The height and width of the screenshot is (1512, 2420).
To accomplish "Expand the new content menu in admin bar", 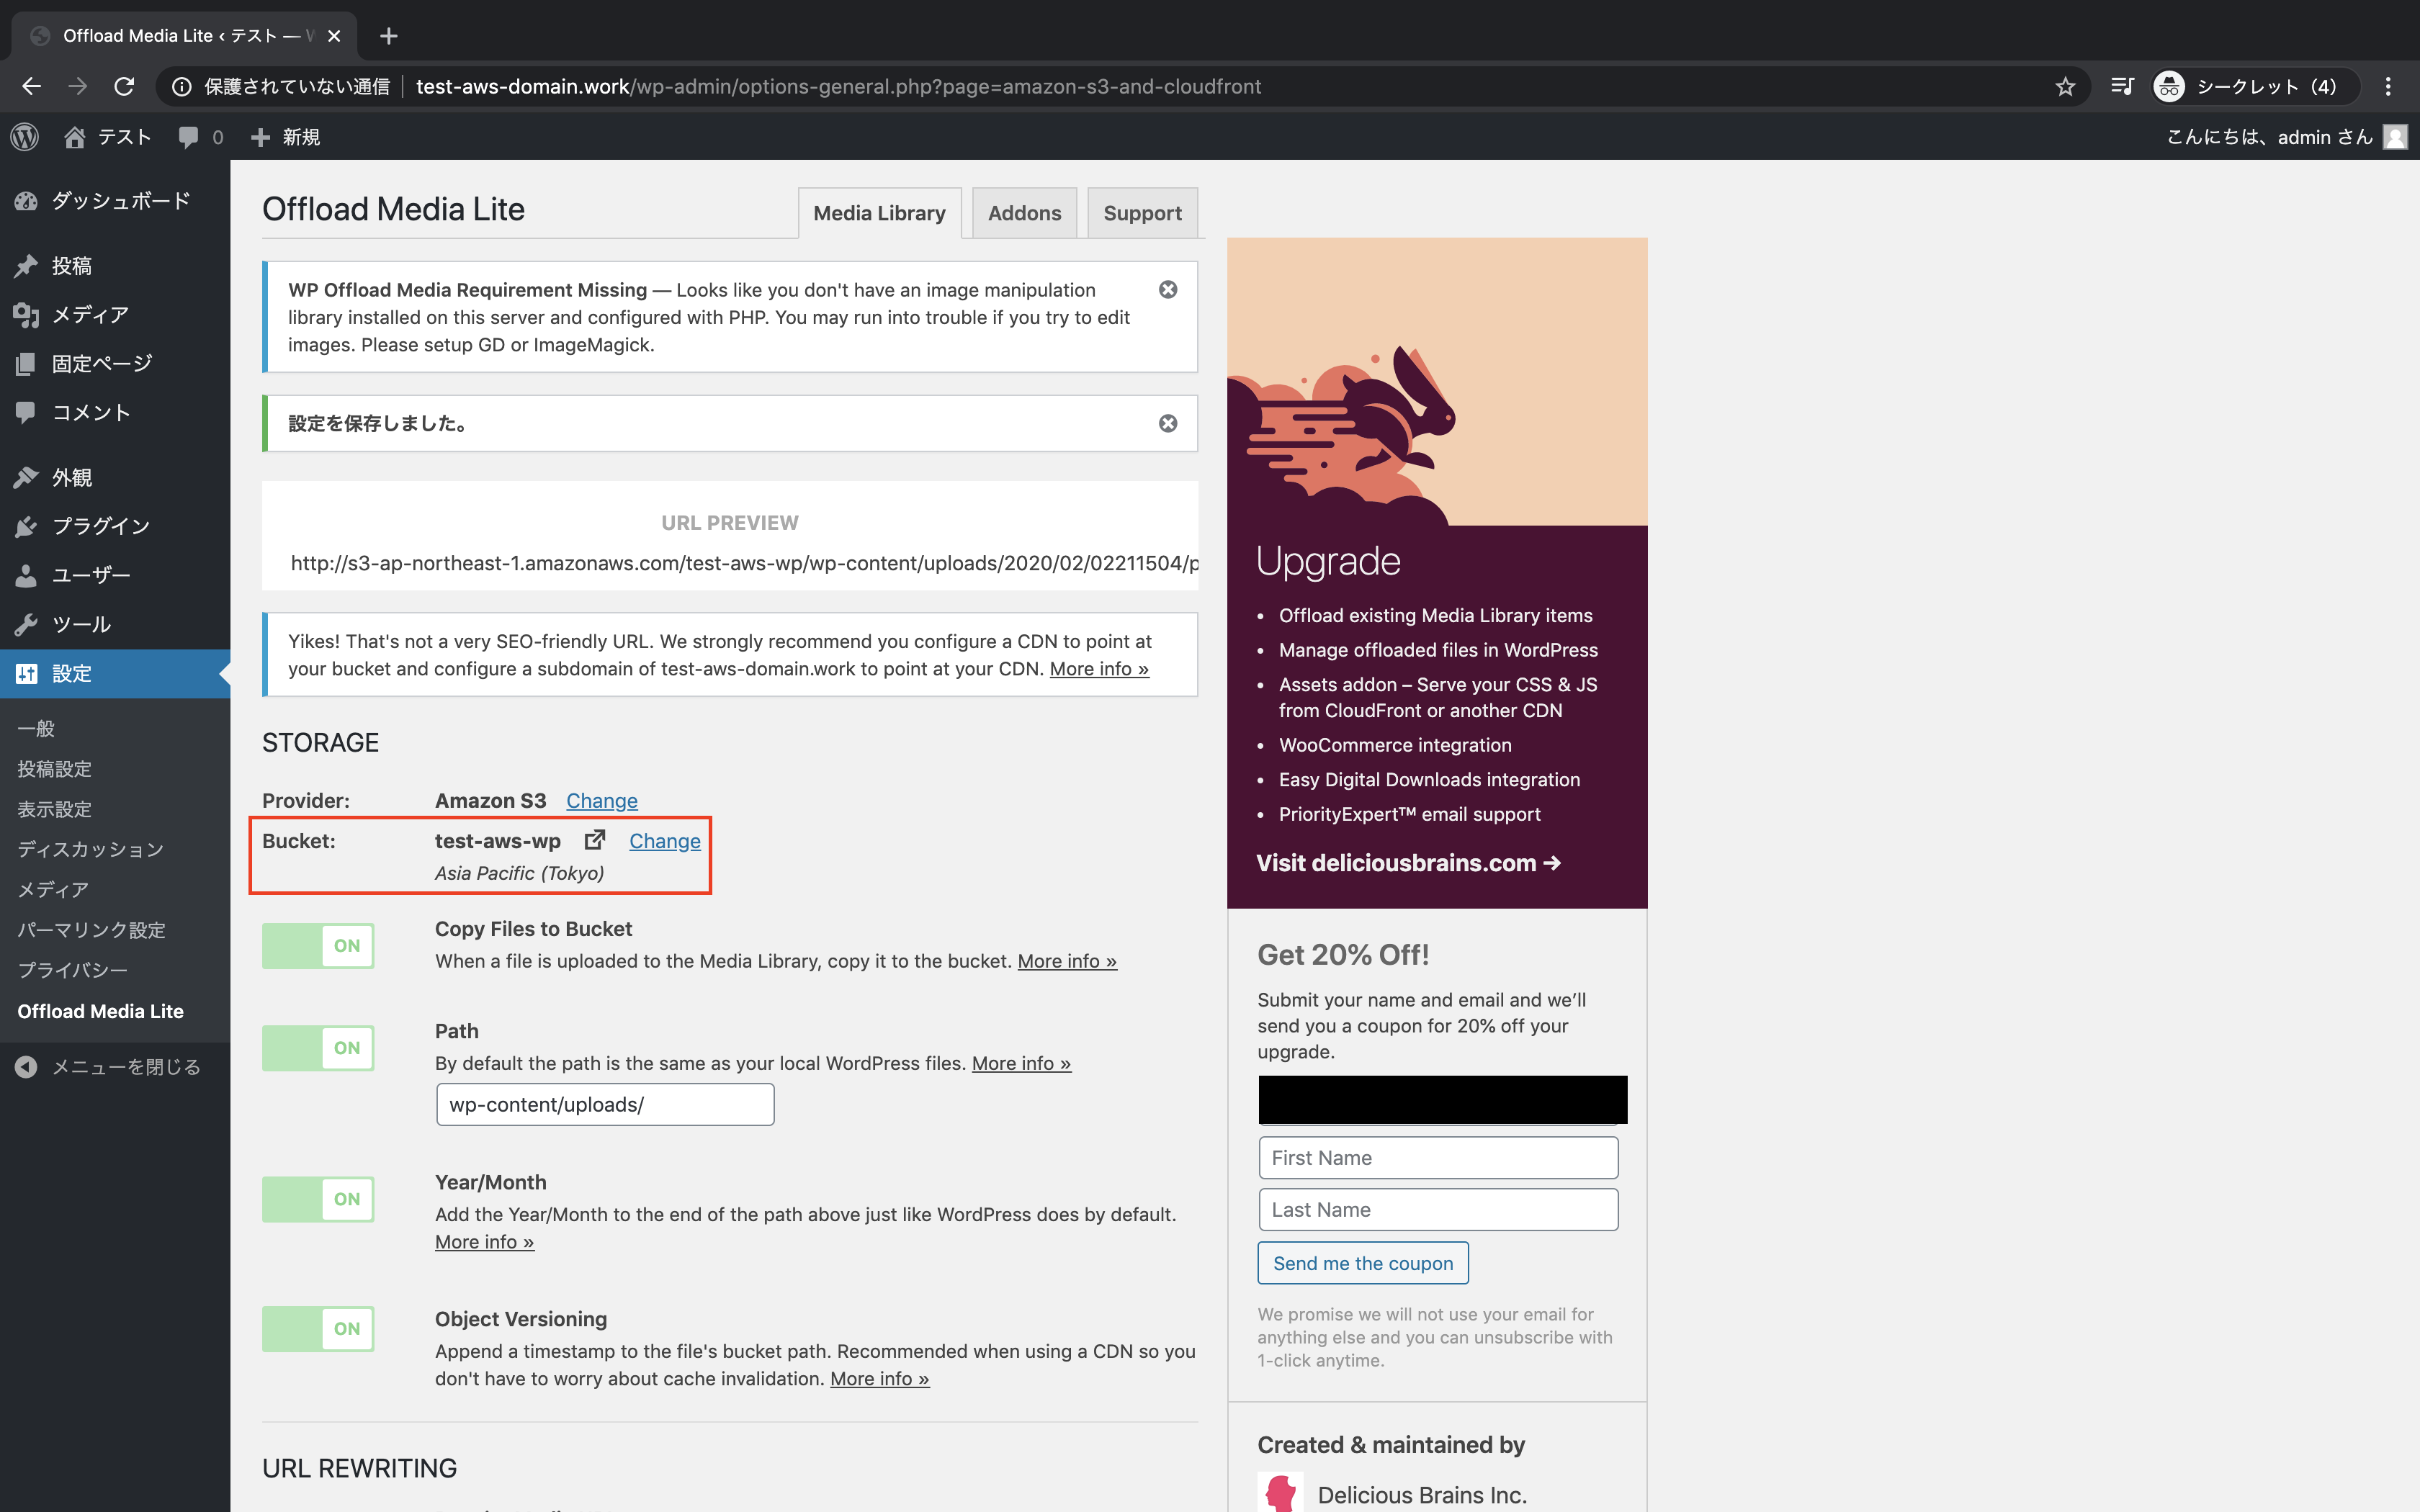I will pyautogui.click(x=286, y=137).
